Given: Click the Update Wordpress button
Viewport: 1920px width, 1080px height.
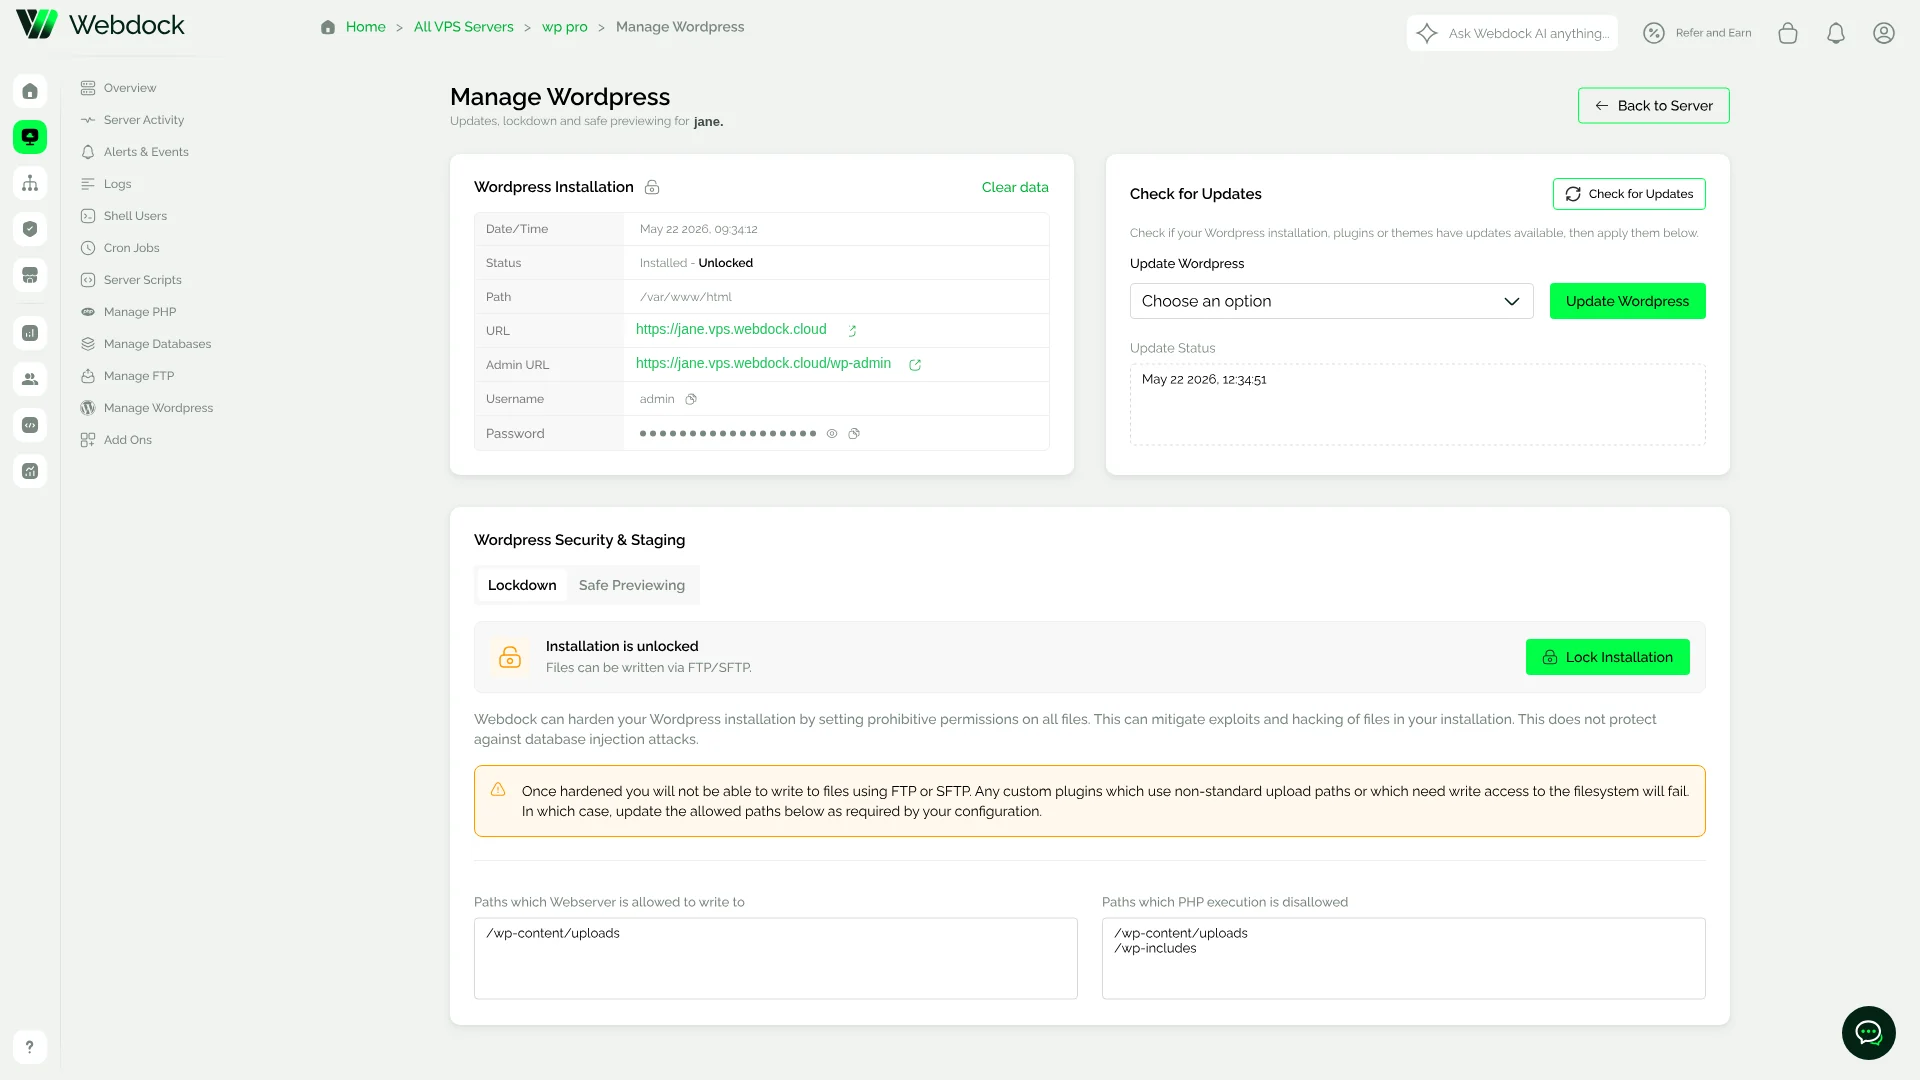Looking at the screenshot, I should tap(1627, 301).
